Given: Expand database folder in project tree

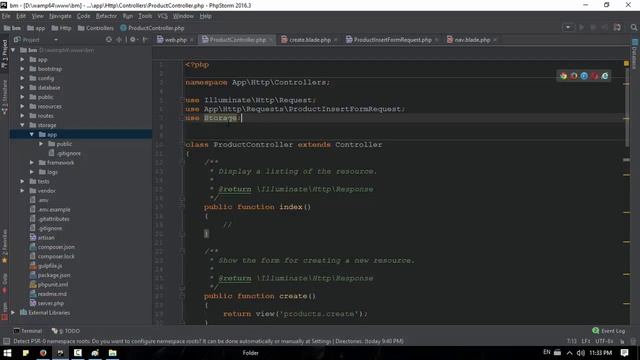Looking at the screenshot, I should (x=22, y=87).
